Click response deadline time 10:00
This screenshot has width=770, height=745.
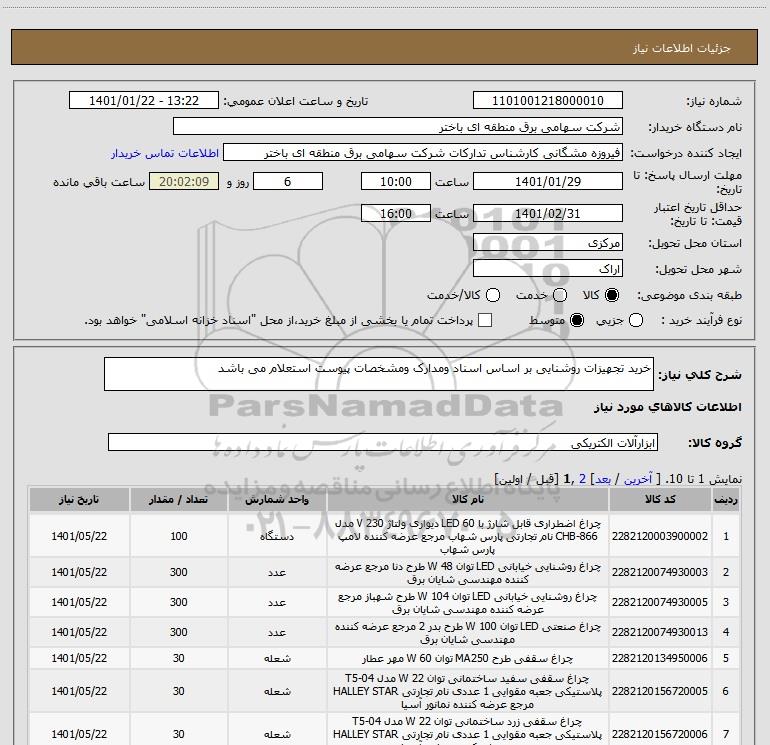point(396,181)
